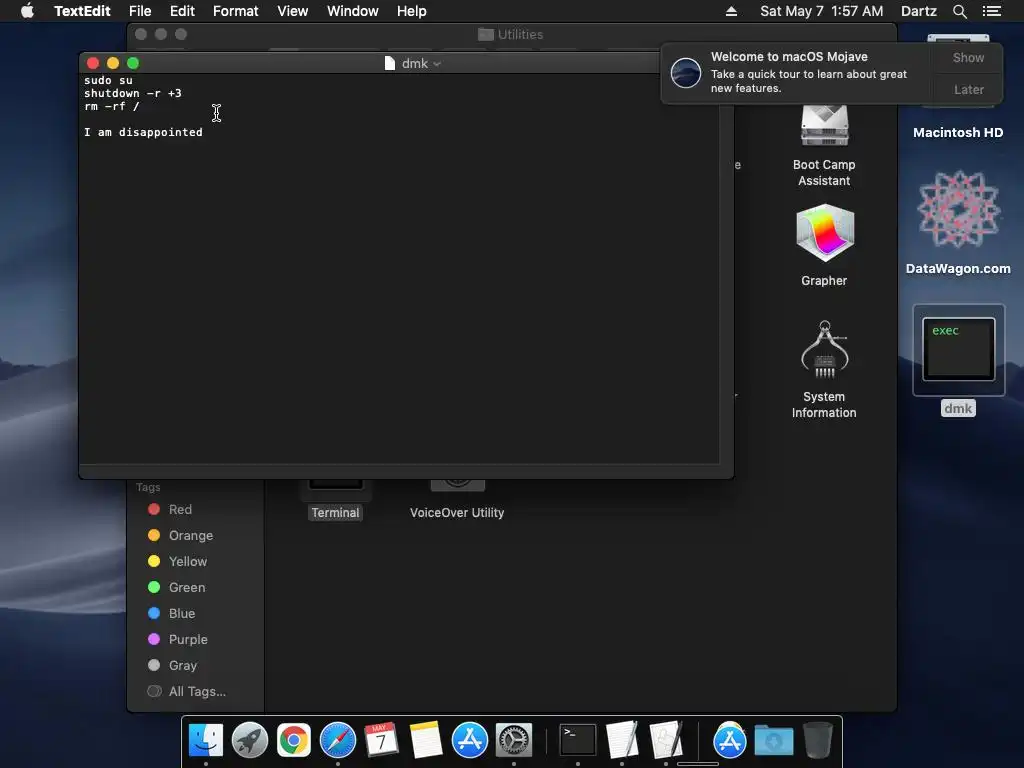Open System Preferences gear in Dock
1024x768 pixels.
tap(514, 741)
